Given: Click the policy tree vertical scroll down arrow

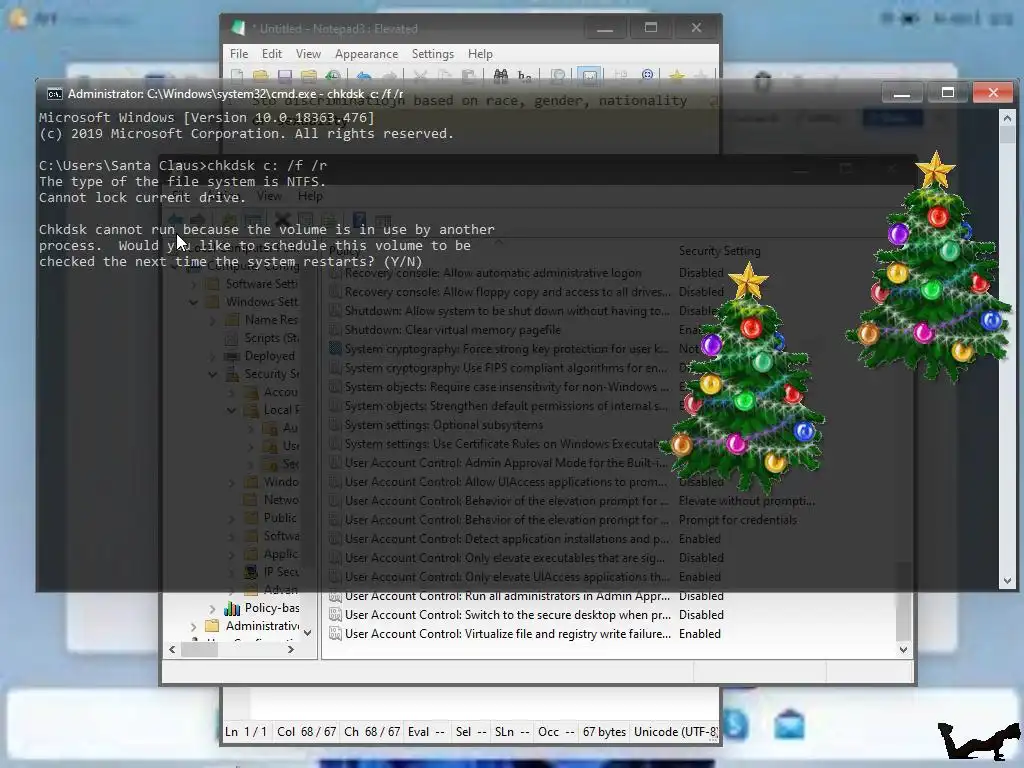Looking at the screenshot, I should click(307, 633).
